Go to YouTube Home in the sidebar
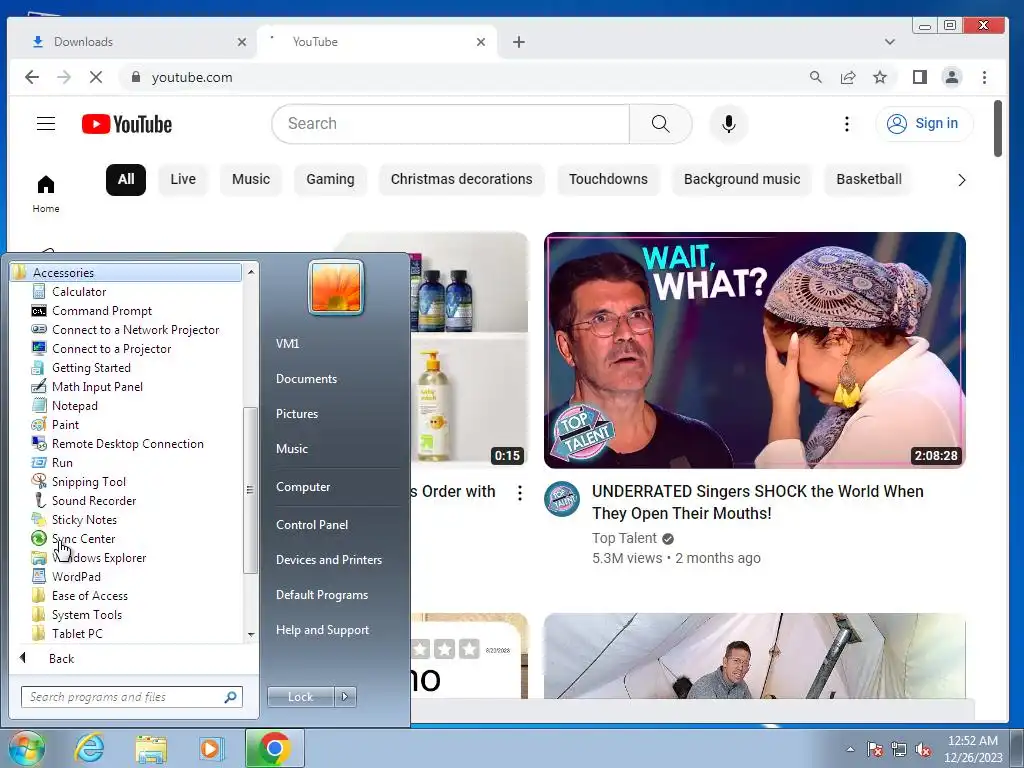Screen dimensions: 1024x768 [x=46, y=194]
